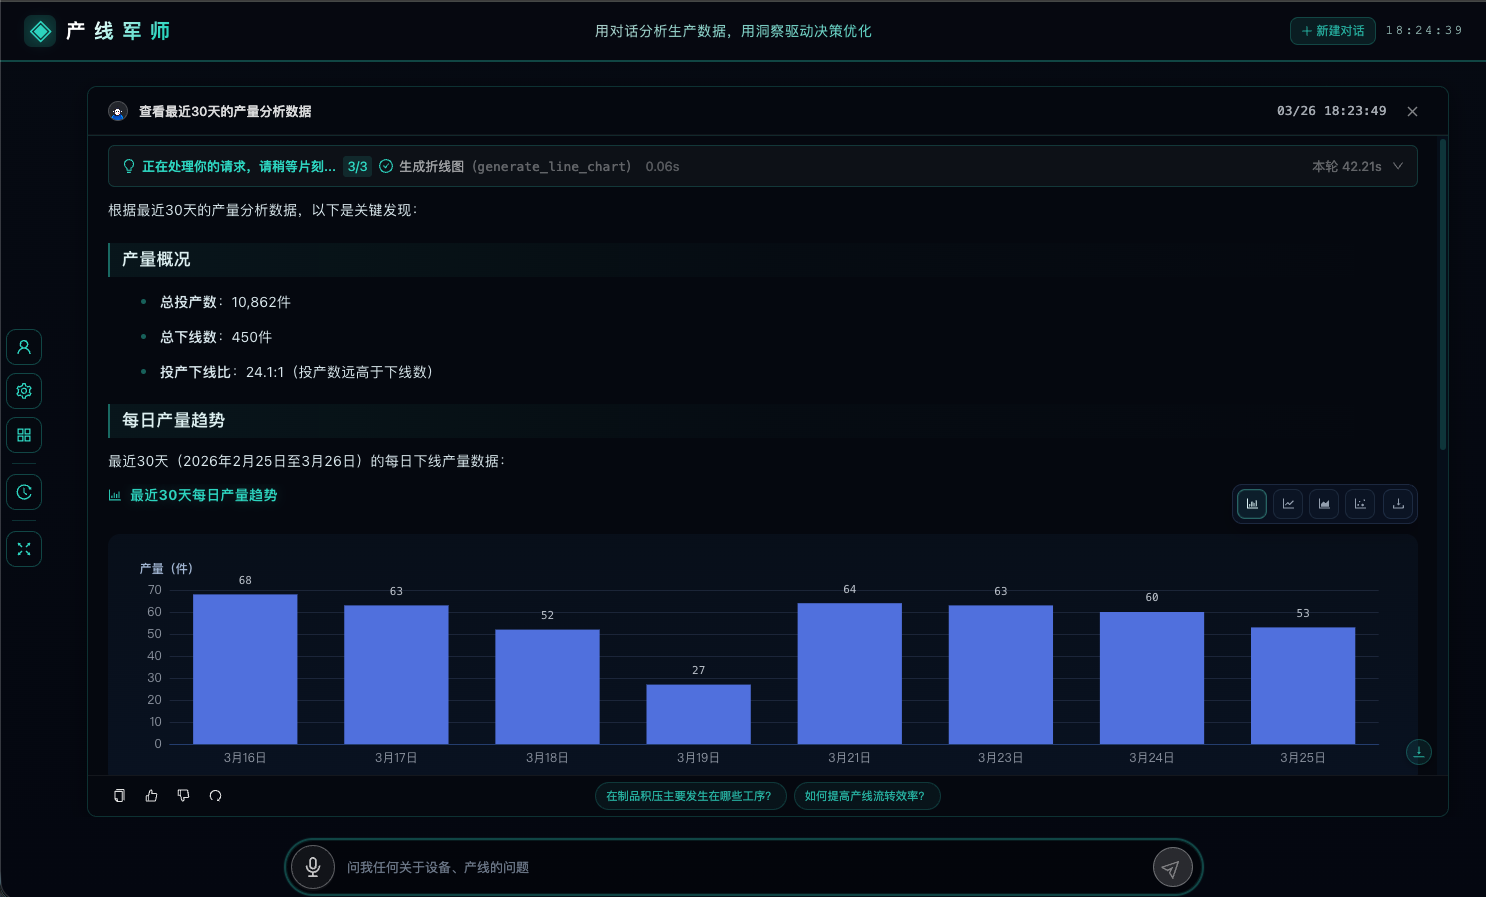This screenshot has height=897, width=1486.
Task: Switch chart to scatter plot view
Action: [1360, 504]
